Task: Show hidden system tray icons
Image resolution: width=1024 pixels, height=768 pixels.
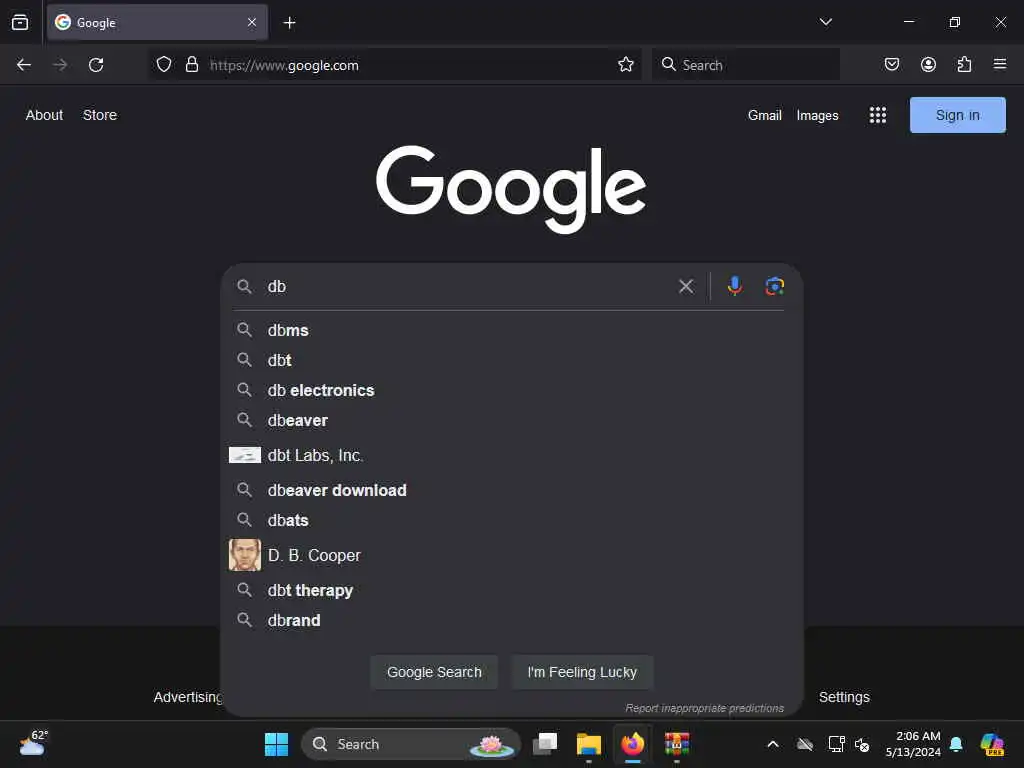Action: (773, 744)
